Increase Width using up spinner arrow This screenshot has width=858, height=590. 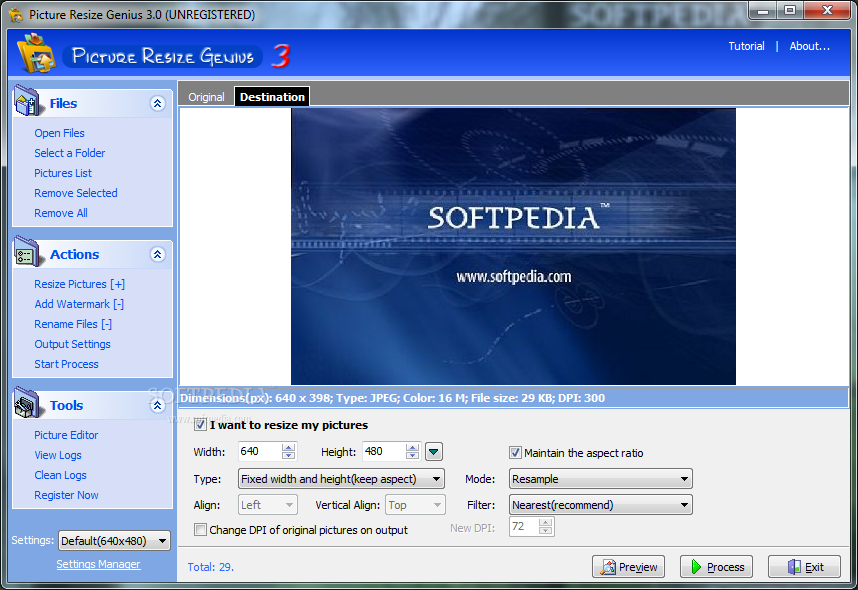[288, 448]
